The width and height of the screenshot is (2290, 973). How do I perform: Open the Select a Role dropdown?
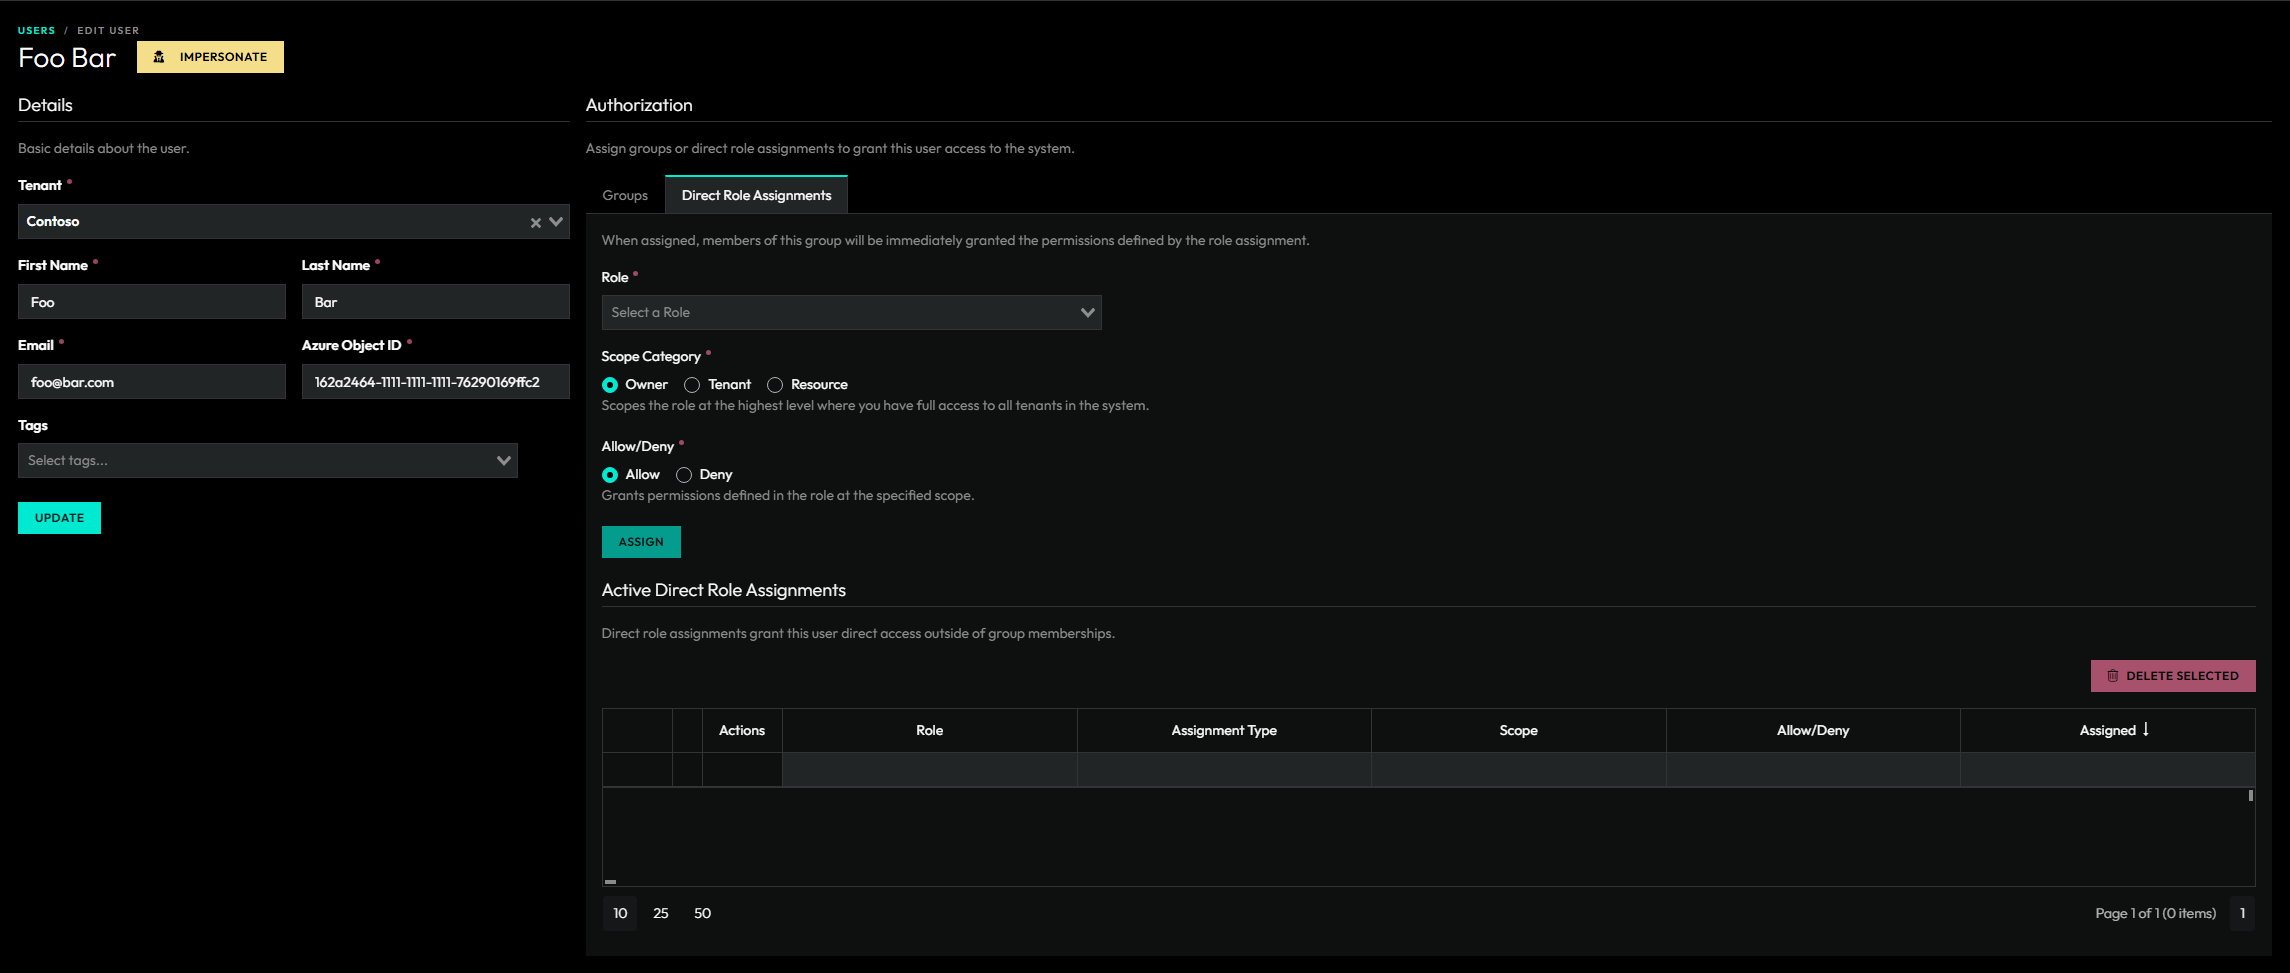point(850,313)
